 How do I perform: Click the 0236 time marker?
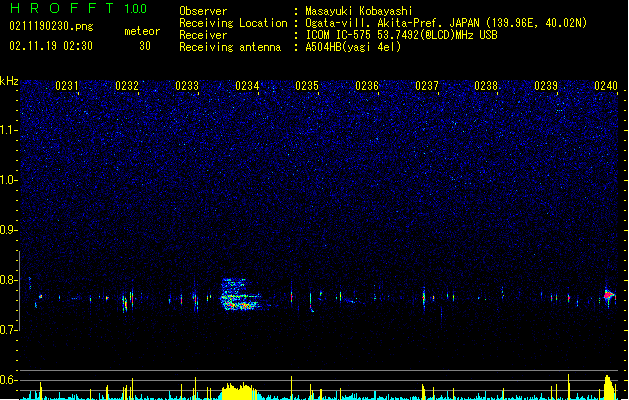point(367,86)
